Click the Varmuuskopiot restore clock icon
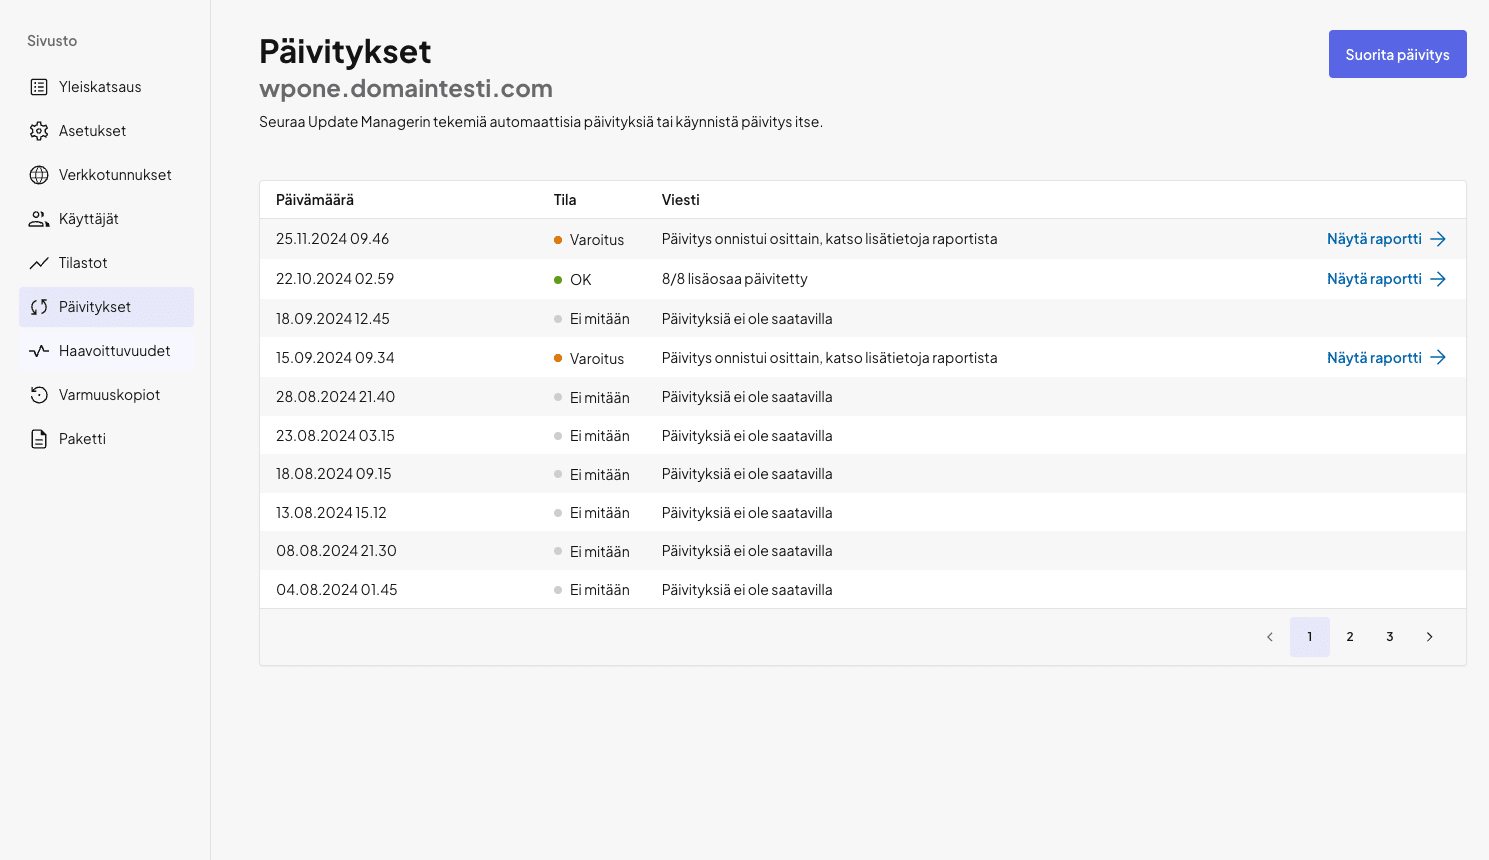This screenshot has height=860, width=1489. click(x=39, y=395)
